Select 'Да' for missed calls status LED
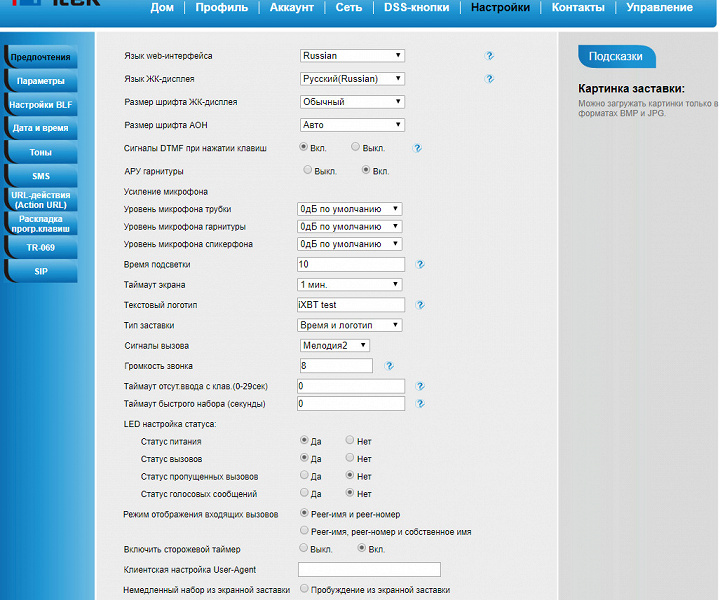 click(x=304, y=475)
